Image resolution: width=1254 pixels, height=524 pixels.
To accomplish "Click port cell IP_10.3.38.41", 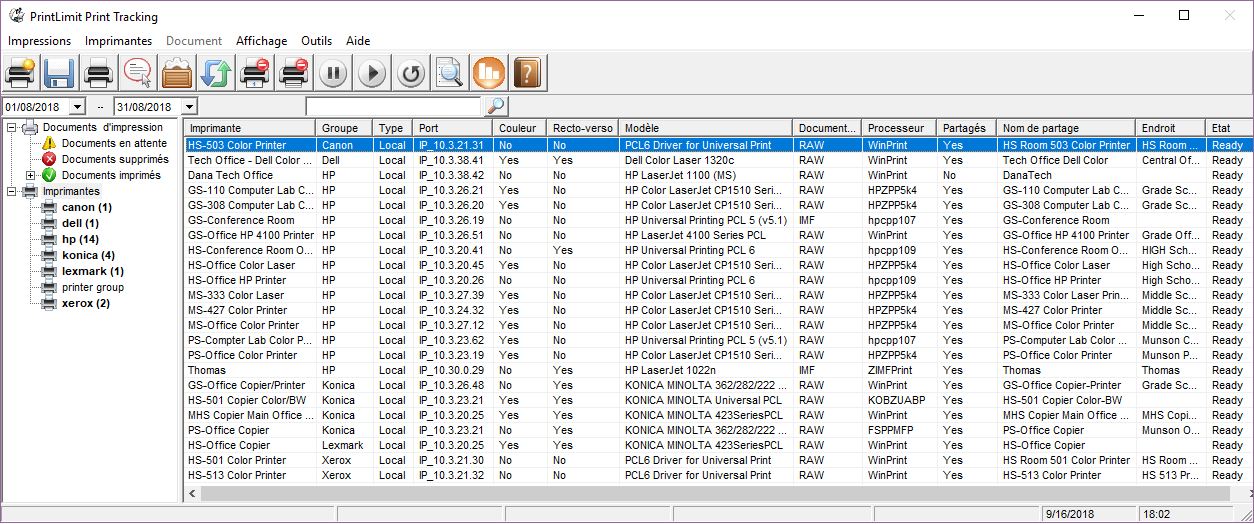I will pos(451,160).
